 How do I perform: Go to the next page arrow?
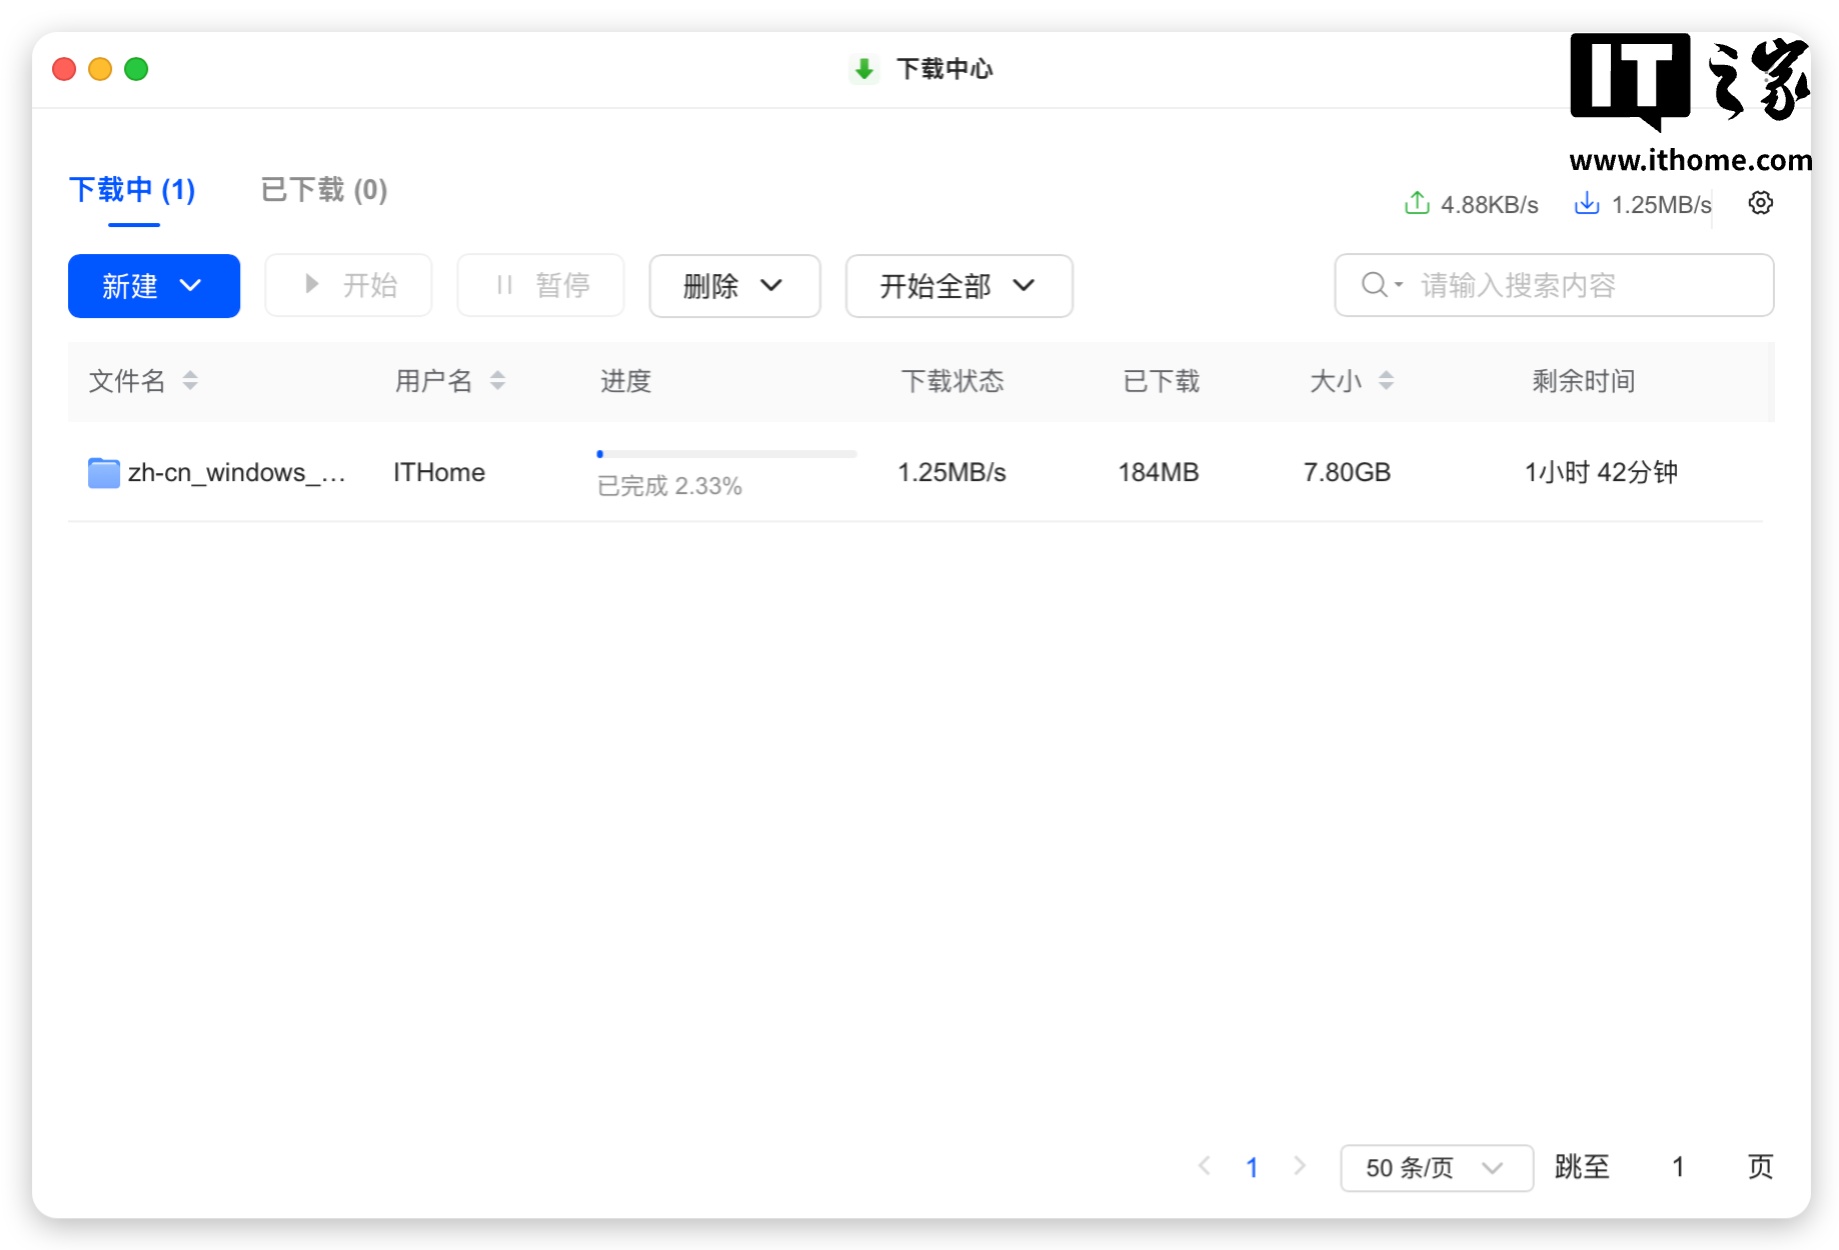click(1299, 1166)
